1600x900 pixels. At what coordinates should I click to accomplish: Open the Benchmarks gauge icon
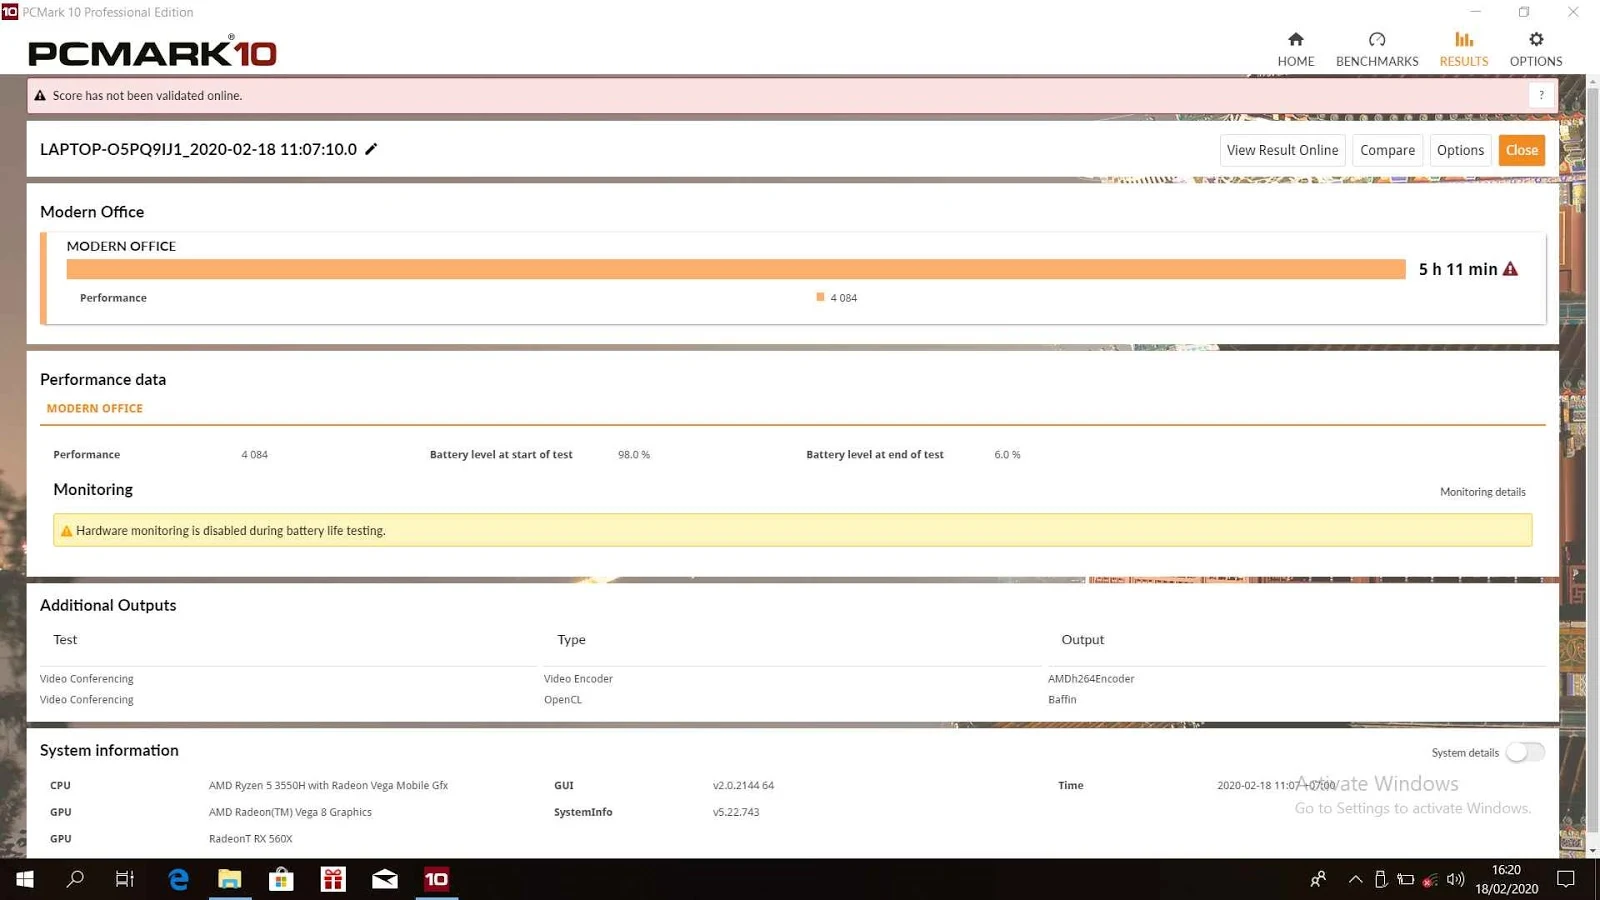(x=1377, y=40)
